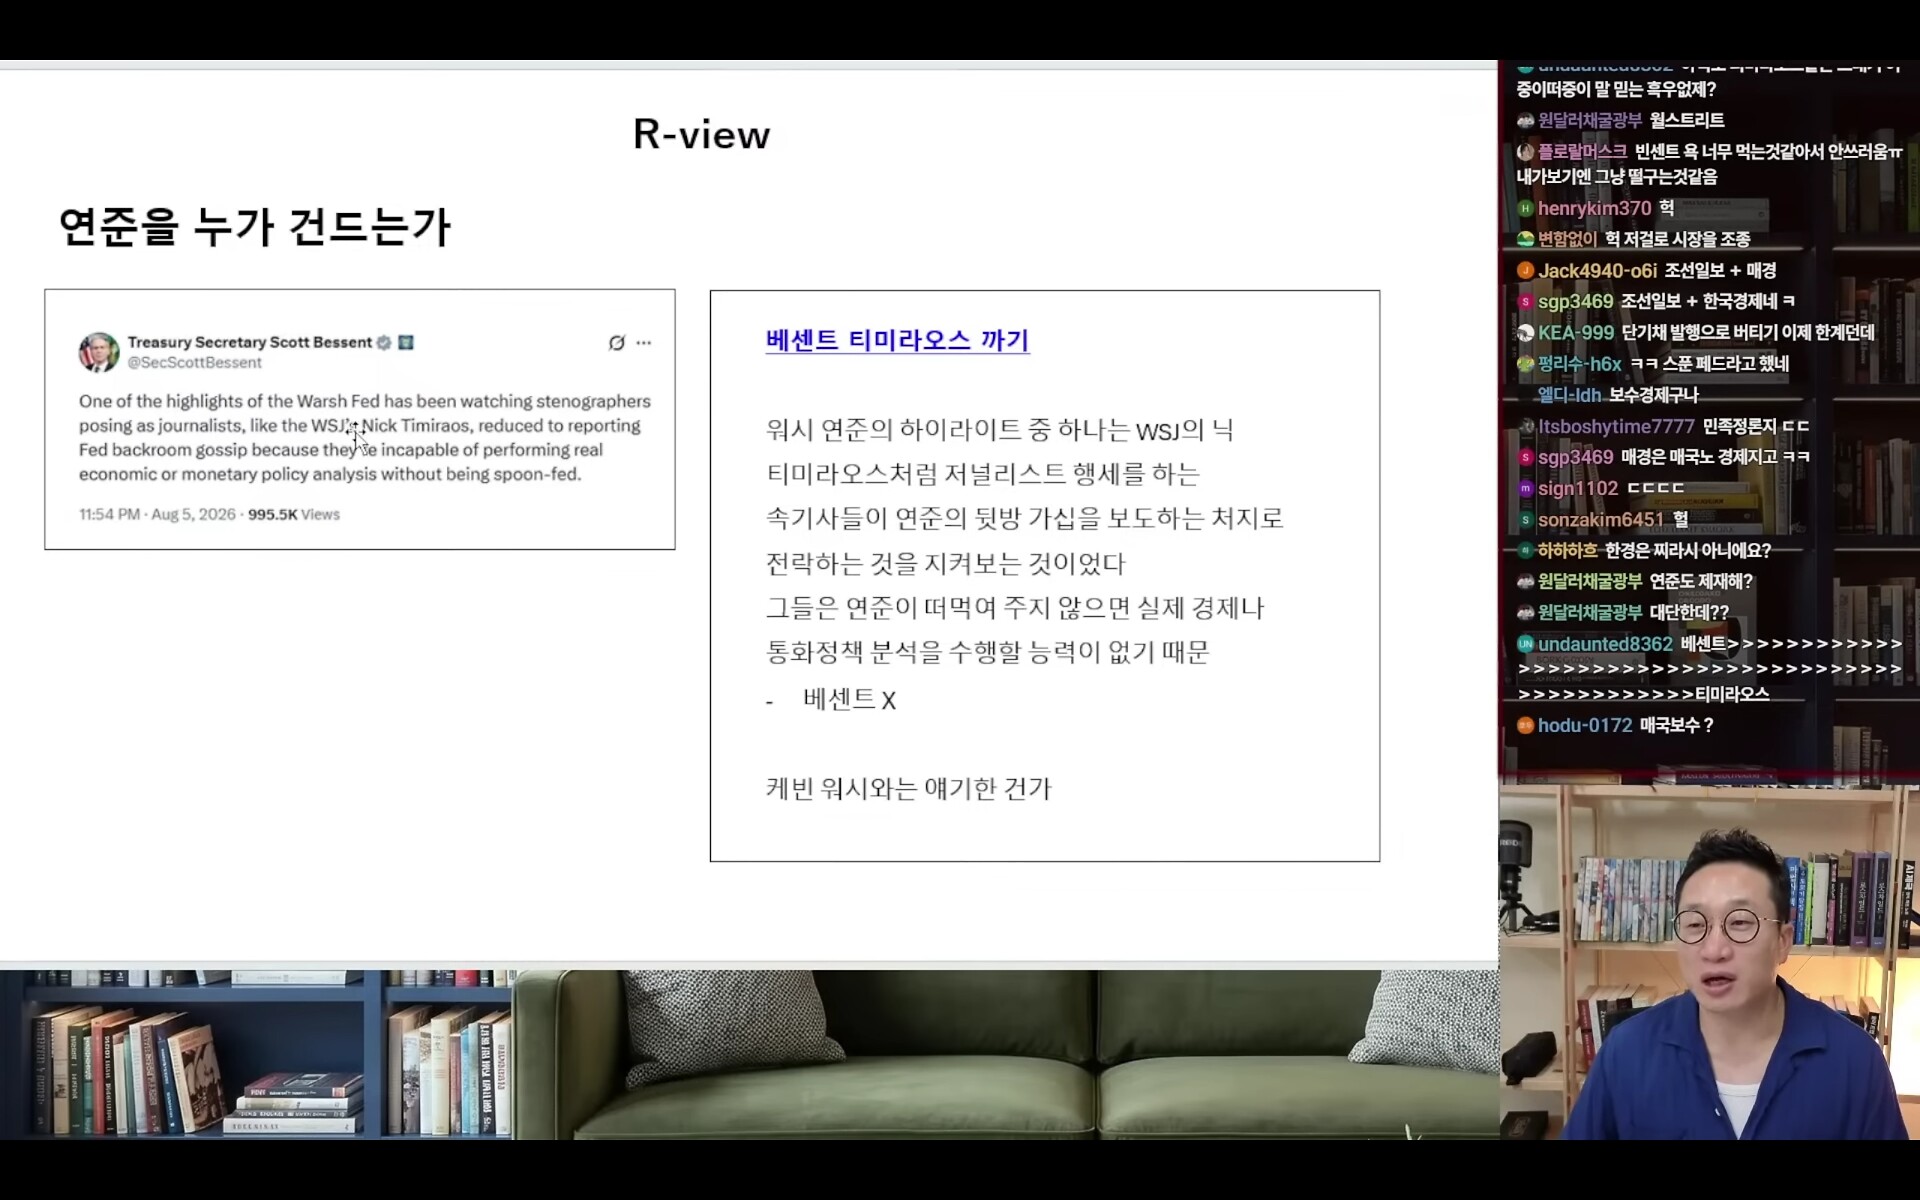Click sign1102's purple chat avatar
Screen dimensions: 1920x1200
[1525, 489]
